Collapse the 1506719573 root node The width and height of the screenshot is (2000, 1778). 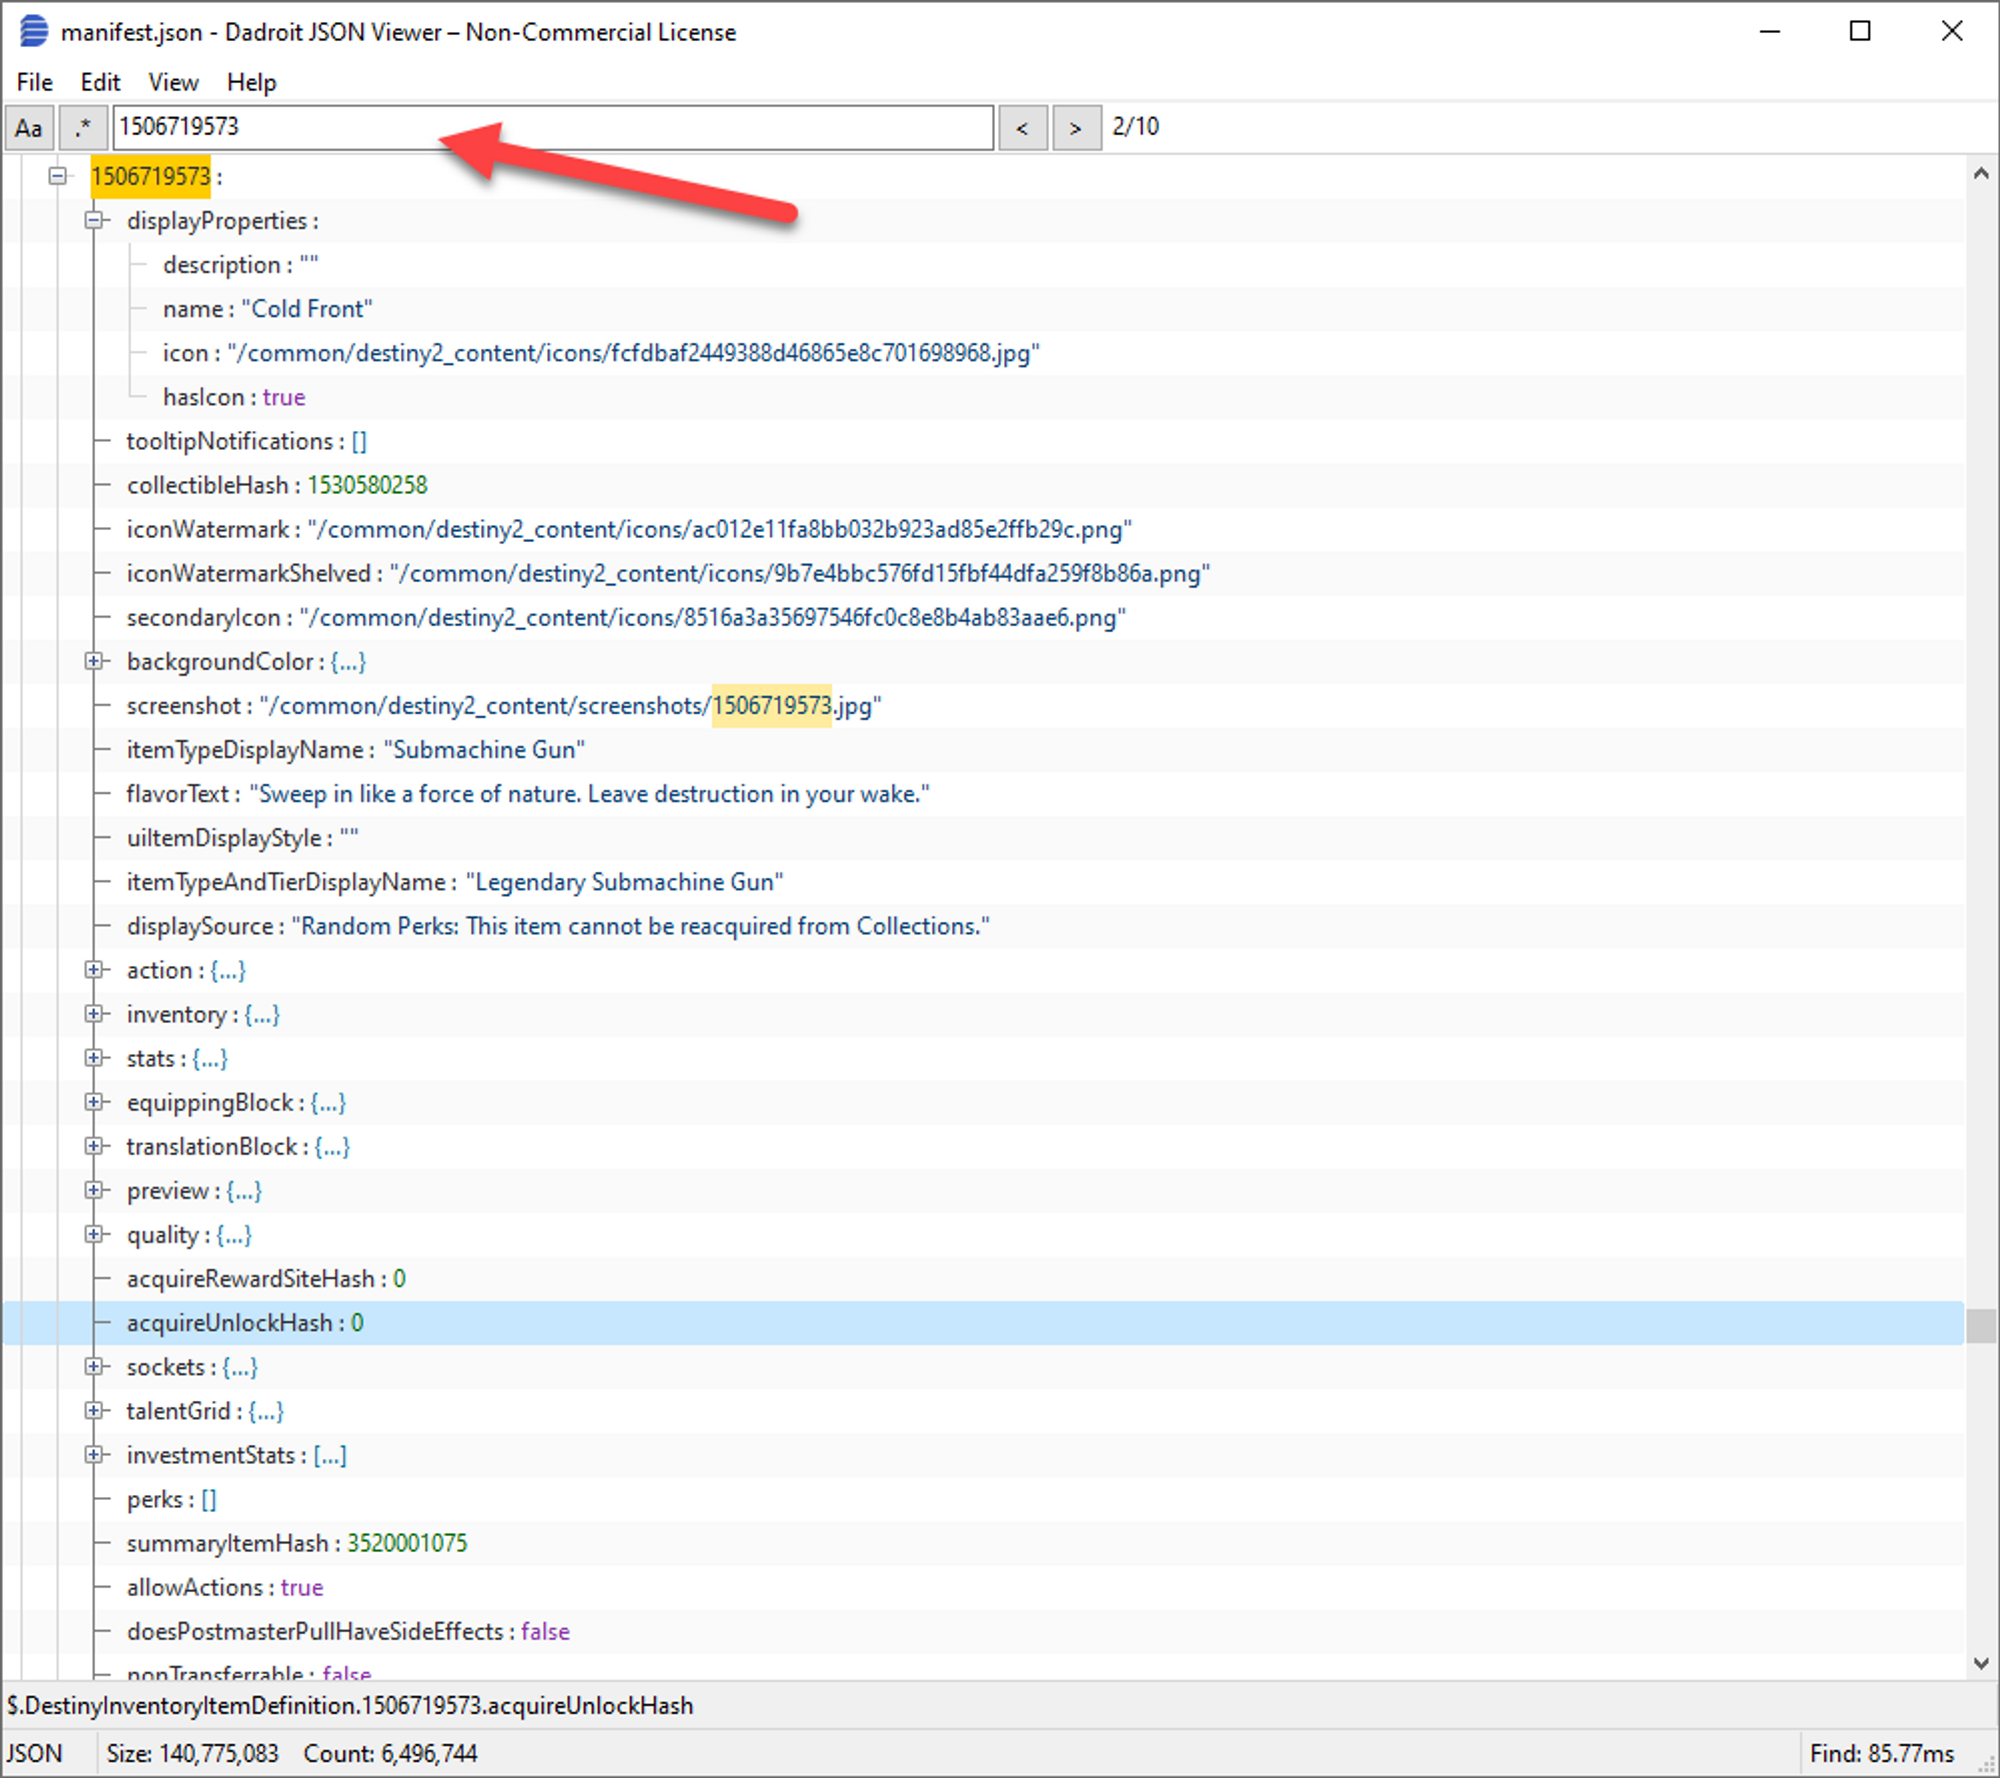58,176
